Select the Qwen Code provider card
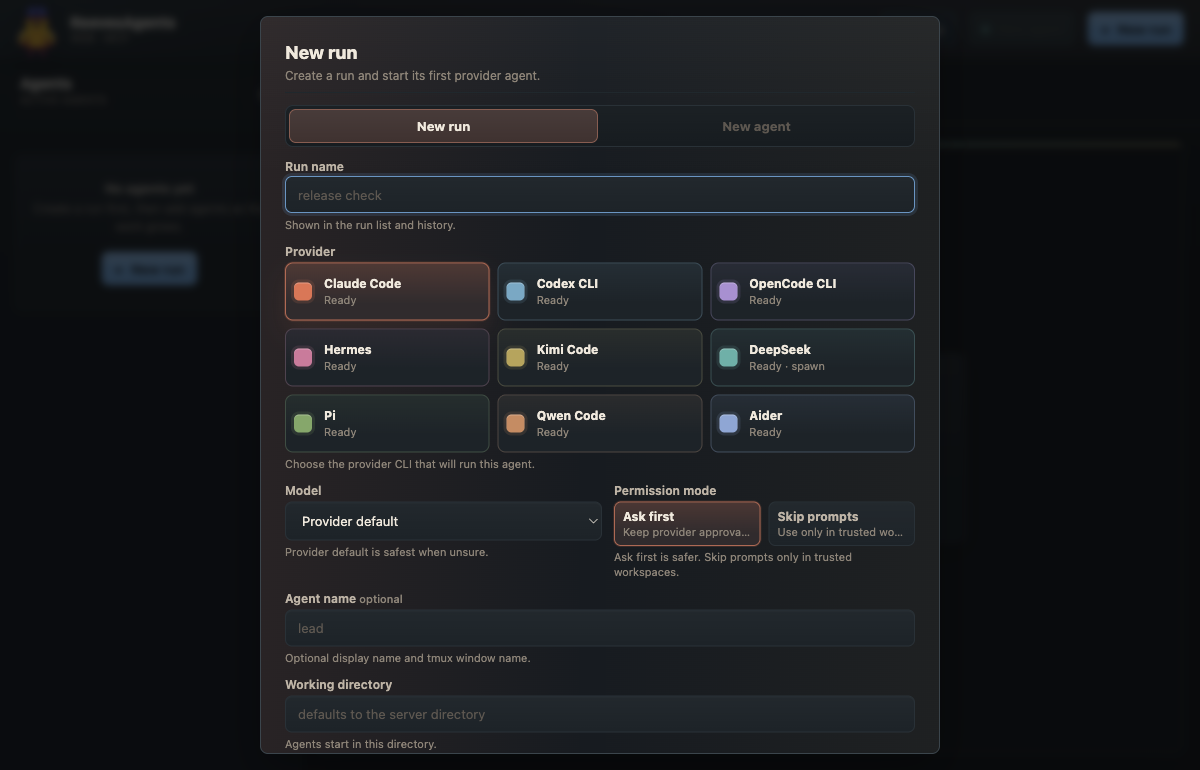The height and width of the screenshot is (770, 1200). tap(600, 423)
